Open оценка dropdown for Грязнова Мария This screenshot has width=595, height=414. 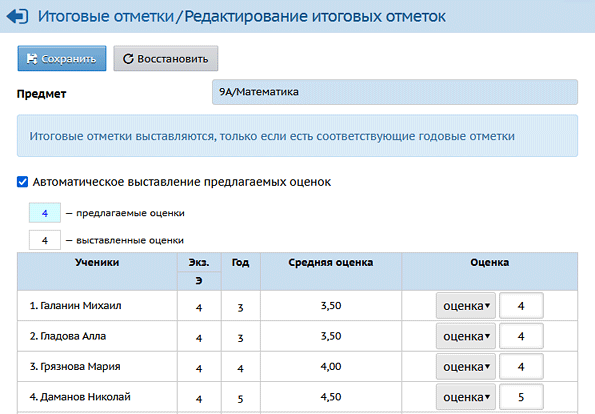point(466,367)
